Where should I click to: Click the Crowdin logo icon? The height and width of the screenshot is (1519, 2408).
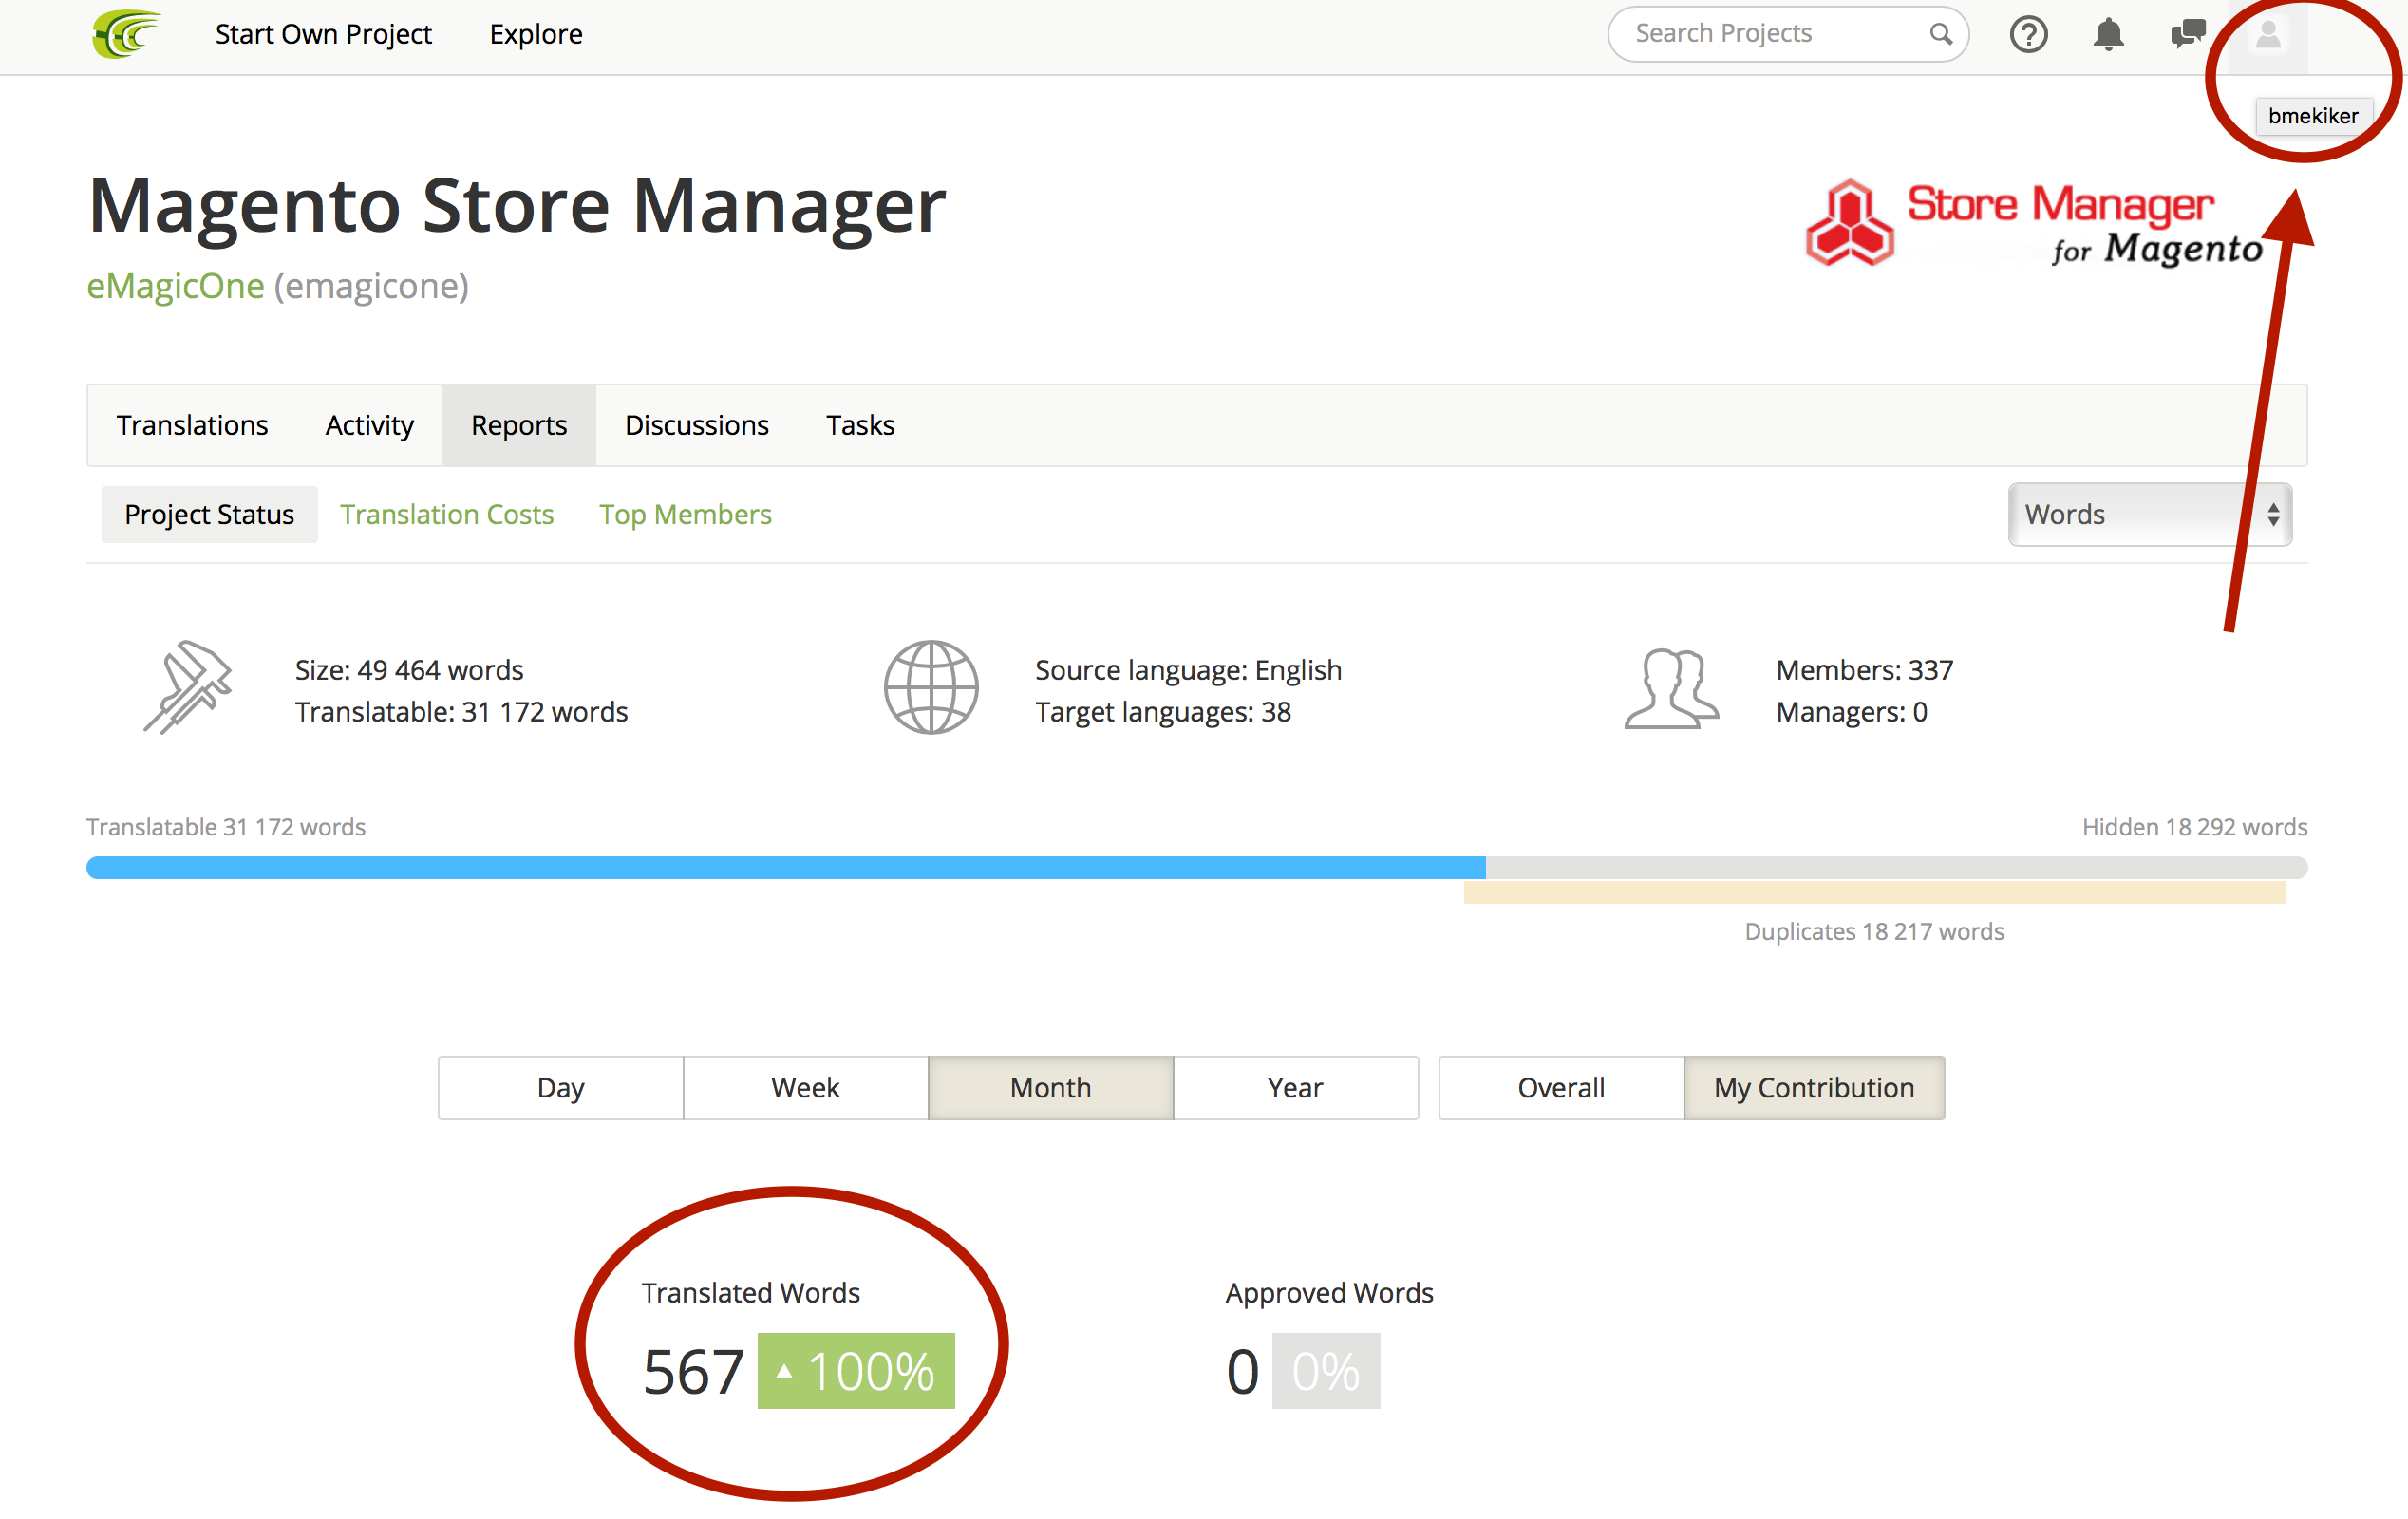pyautogui.click(x=126, y=34)
